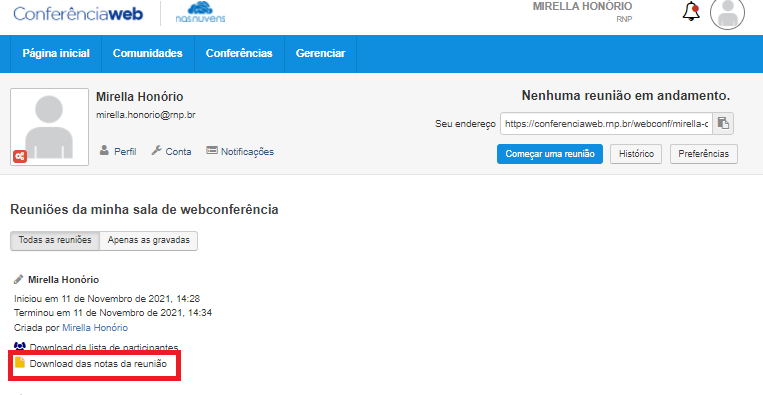Screen dimensions: 763x395
Task: Open the user avatar menu at top right
Action: (727, 13)
